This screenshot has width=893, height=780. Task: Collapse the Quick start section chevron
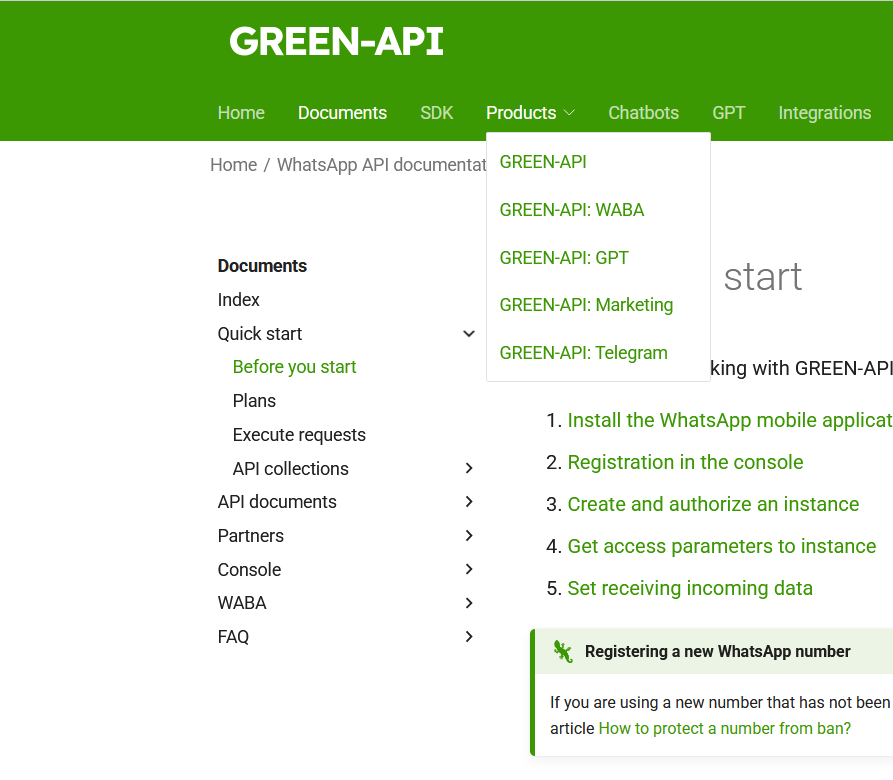469,334
